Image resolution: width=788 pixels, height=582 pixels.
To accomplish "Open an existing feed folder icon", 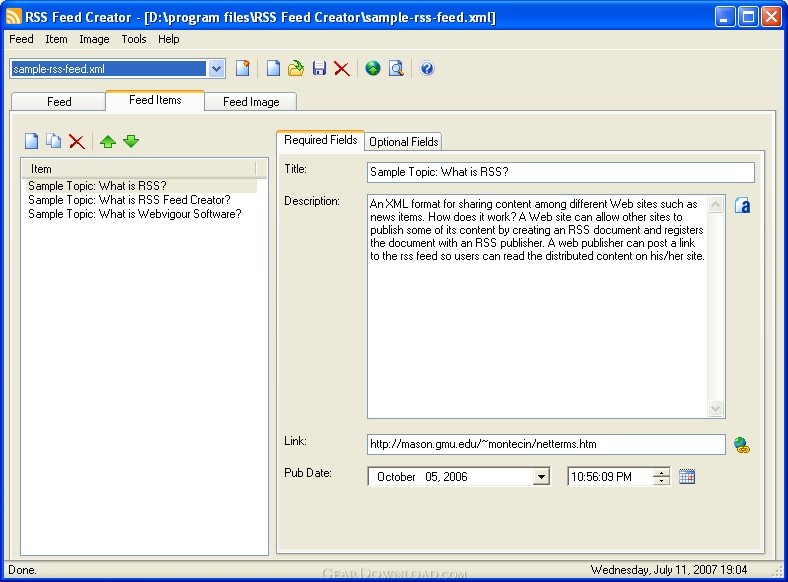I will [296, 68].
